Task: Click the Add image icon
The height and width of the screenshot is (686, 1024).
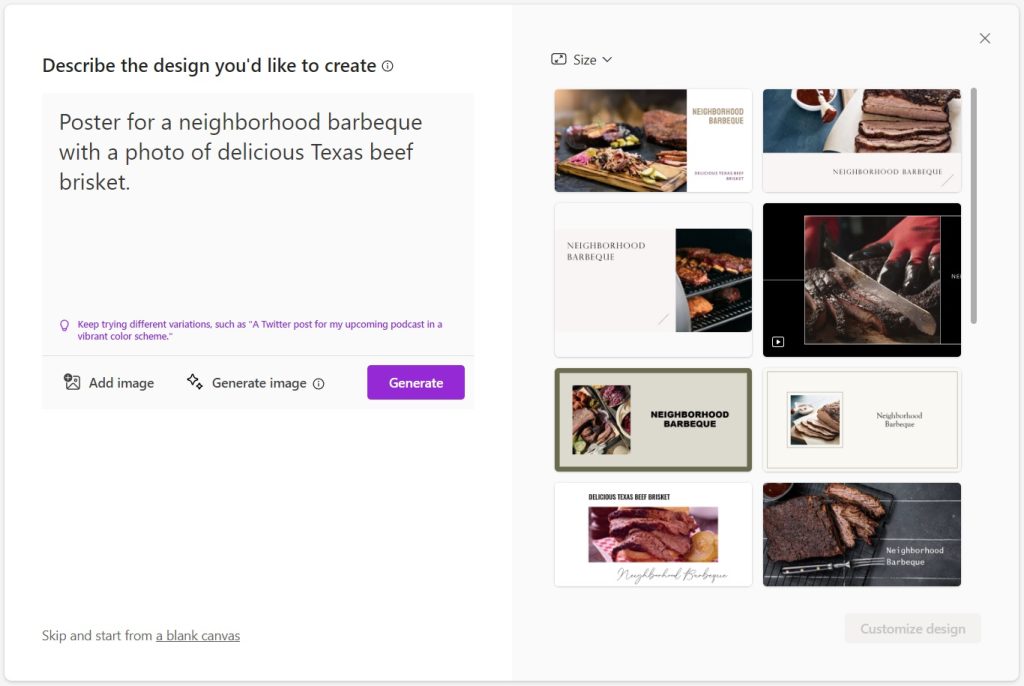Action: click(72, 382)
